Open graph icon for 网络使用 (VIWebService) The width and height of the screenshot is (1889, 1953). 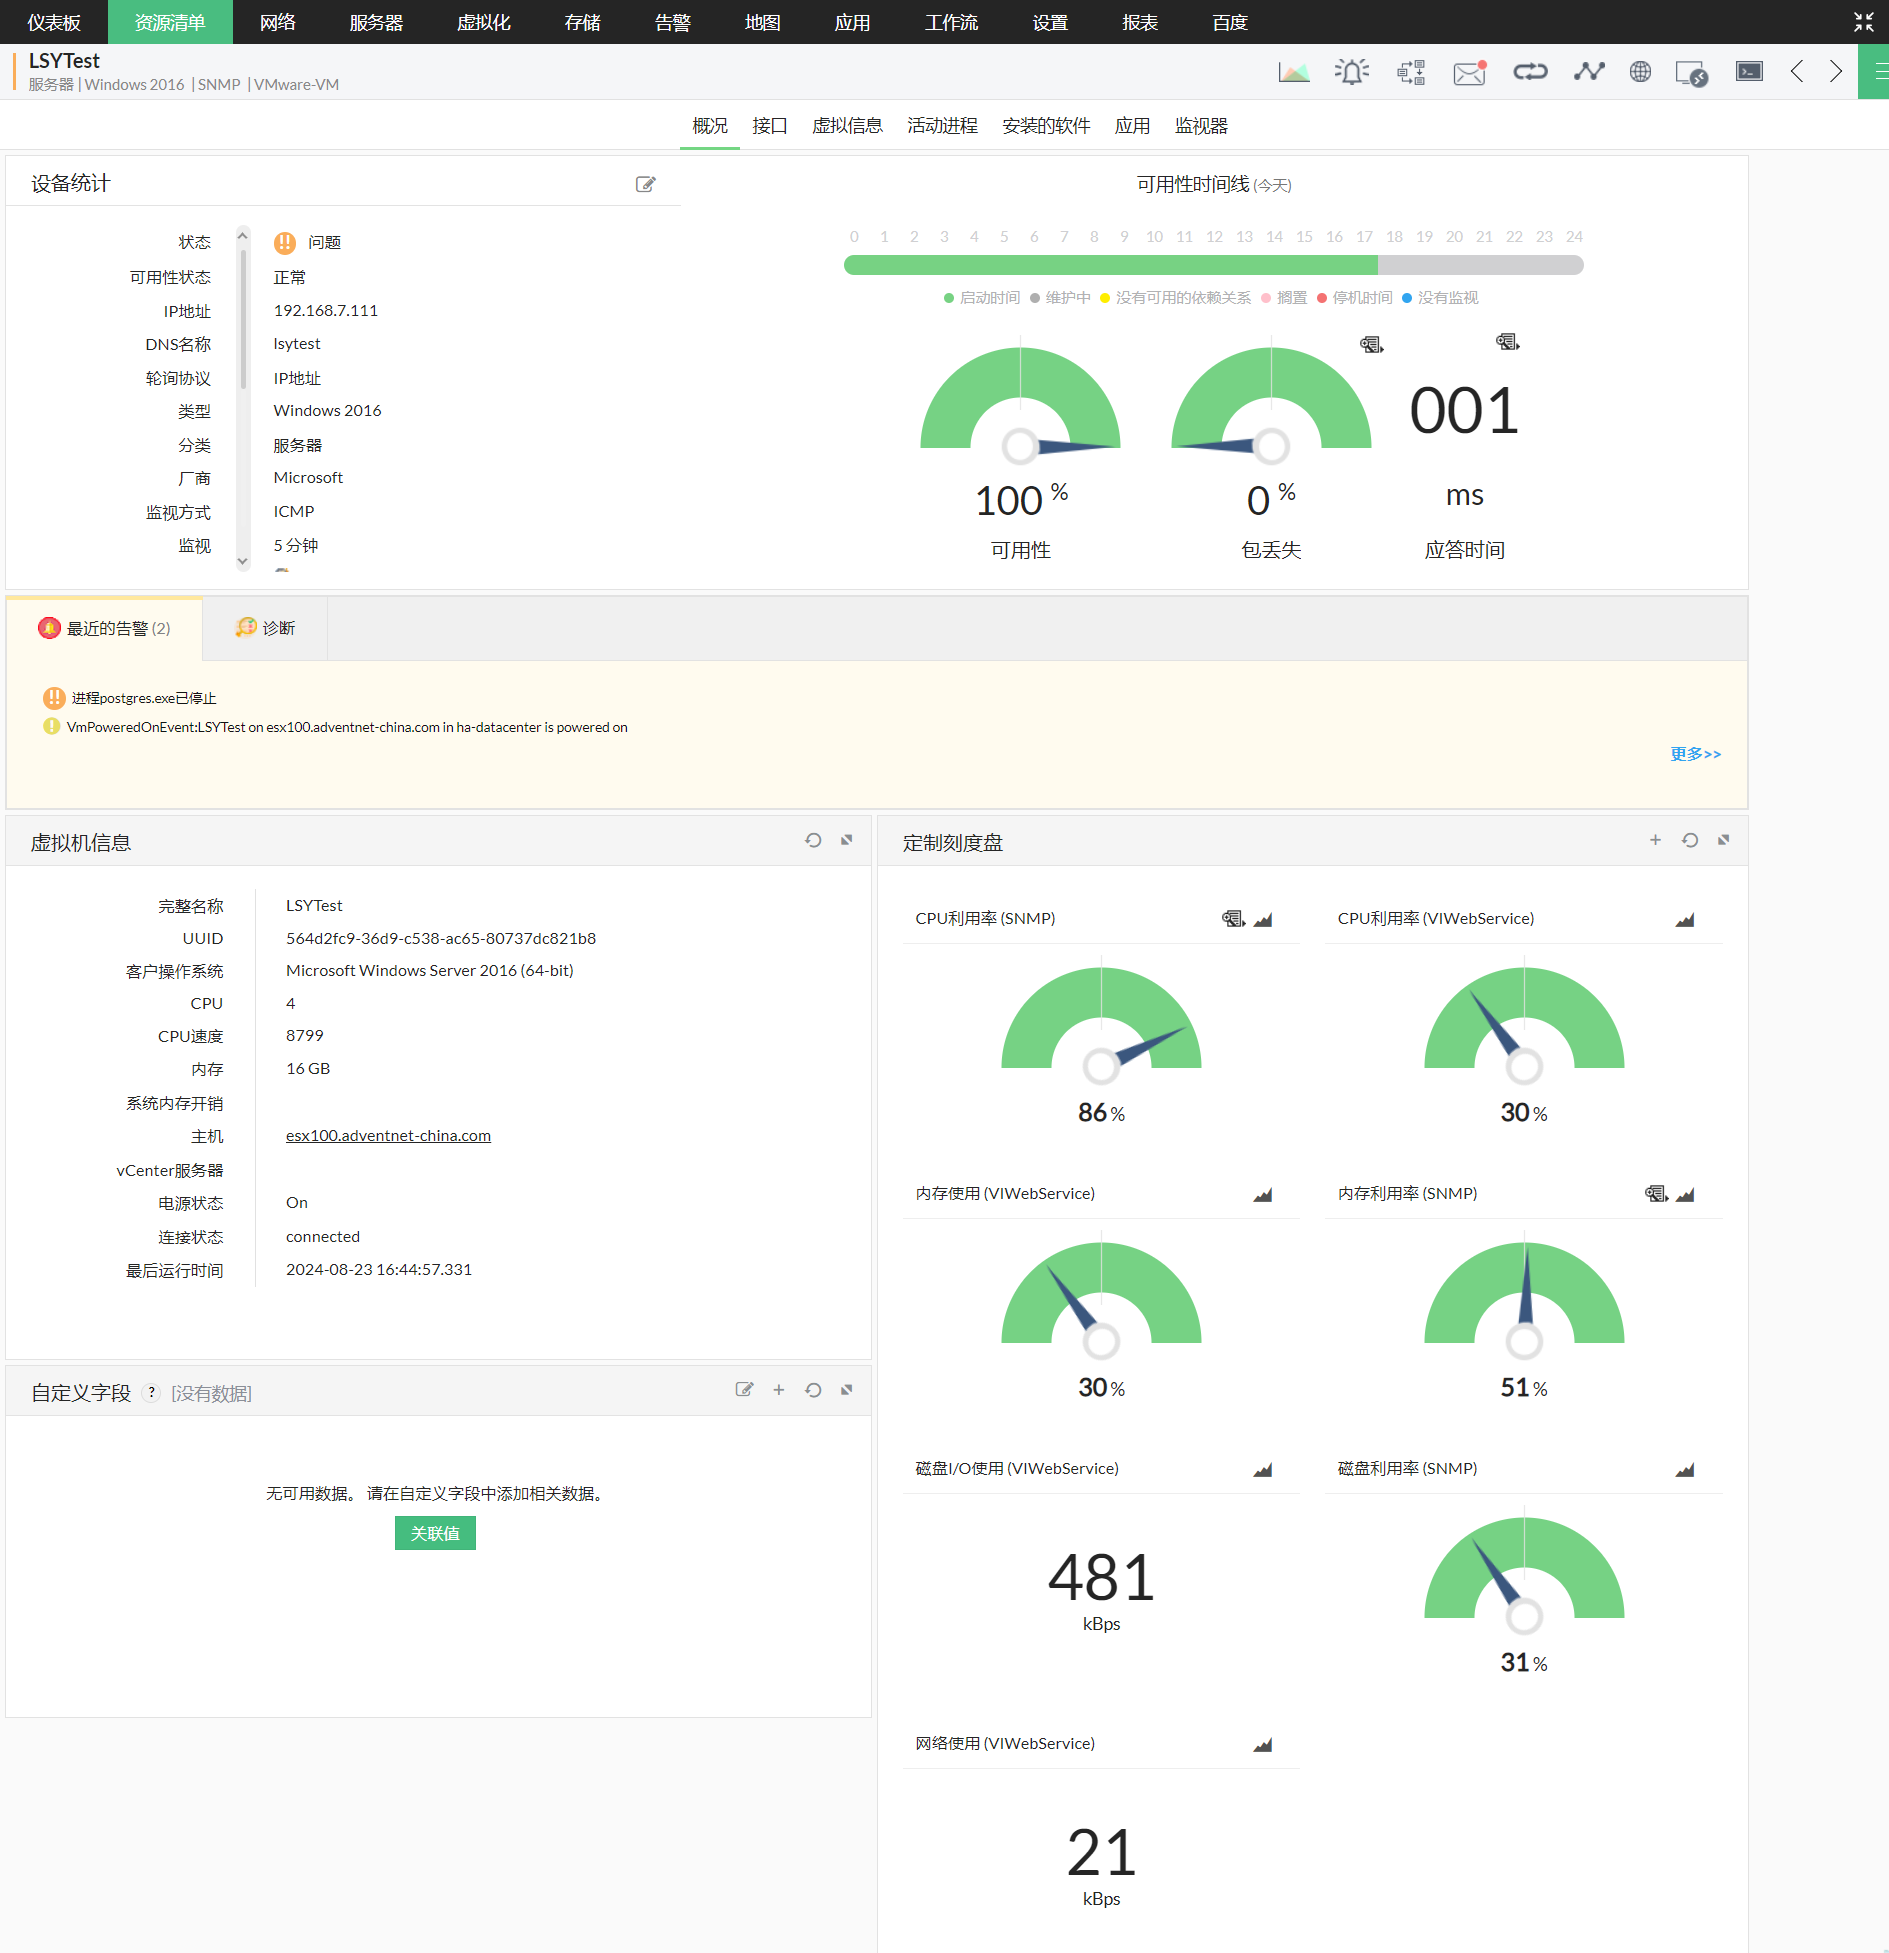click(x=1263, y=1744)
